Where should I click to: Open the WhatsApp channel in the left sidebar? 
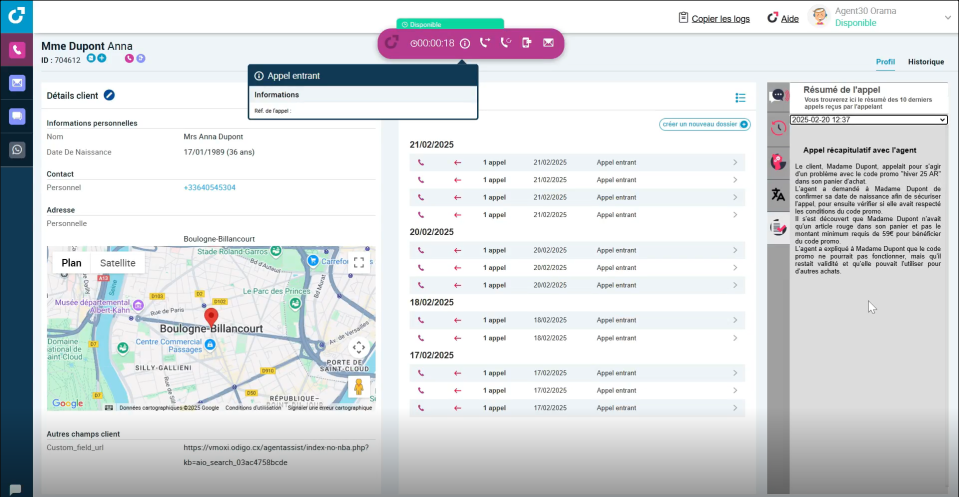coord(17,150)
